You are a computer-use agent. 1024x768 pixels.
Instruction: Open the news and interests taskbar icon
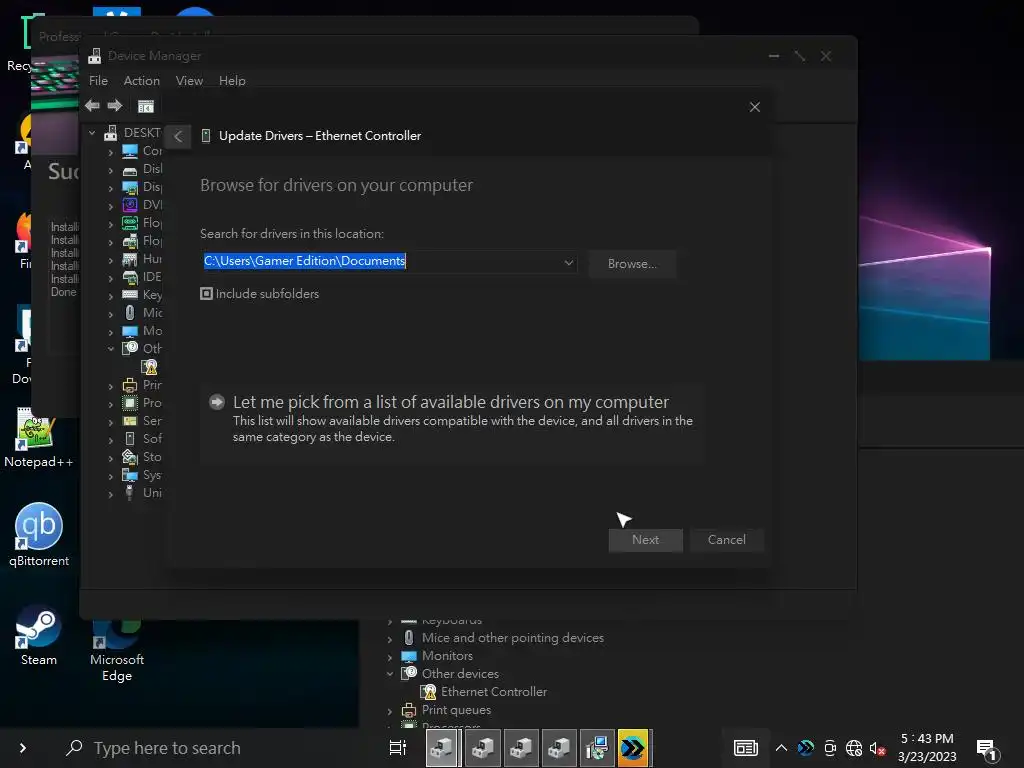745,748
